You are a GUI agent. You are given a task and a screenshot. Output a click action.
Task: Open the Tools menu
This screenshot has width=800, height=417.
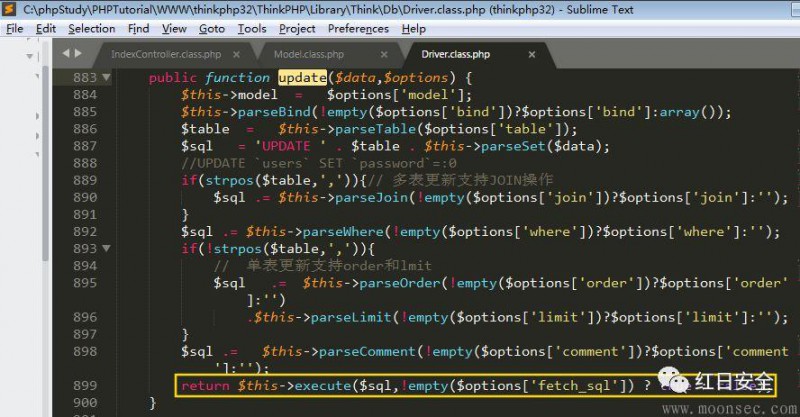(252, 29)
